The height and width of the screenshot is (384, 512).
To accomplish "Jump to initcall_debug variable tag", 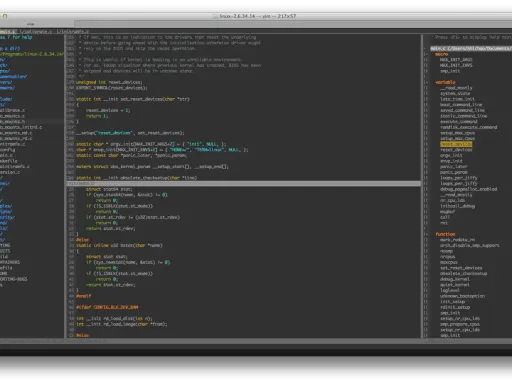I will coord(457,206).
